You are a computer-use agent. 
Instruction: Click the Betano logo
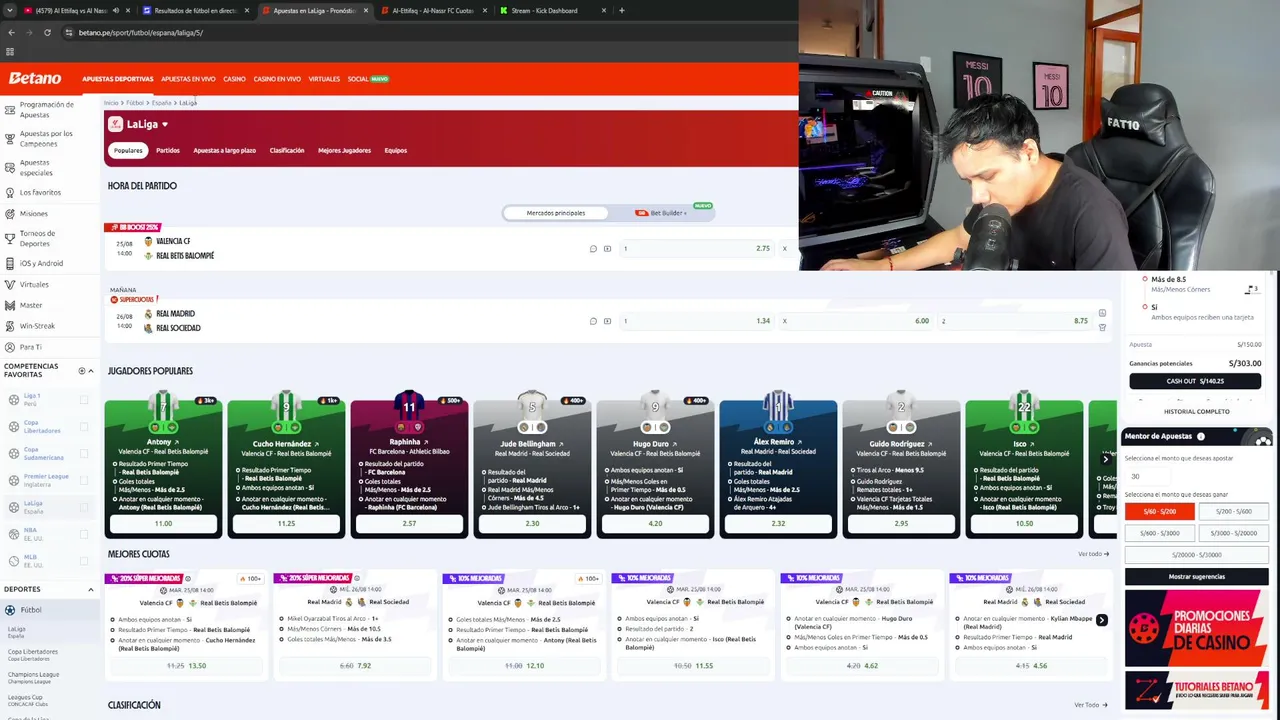[35, 78]
